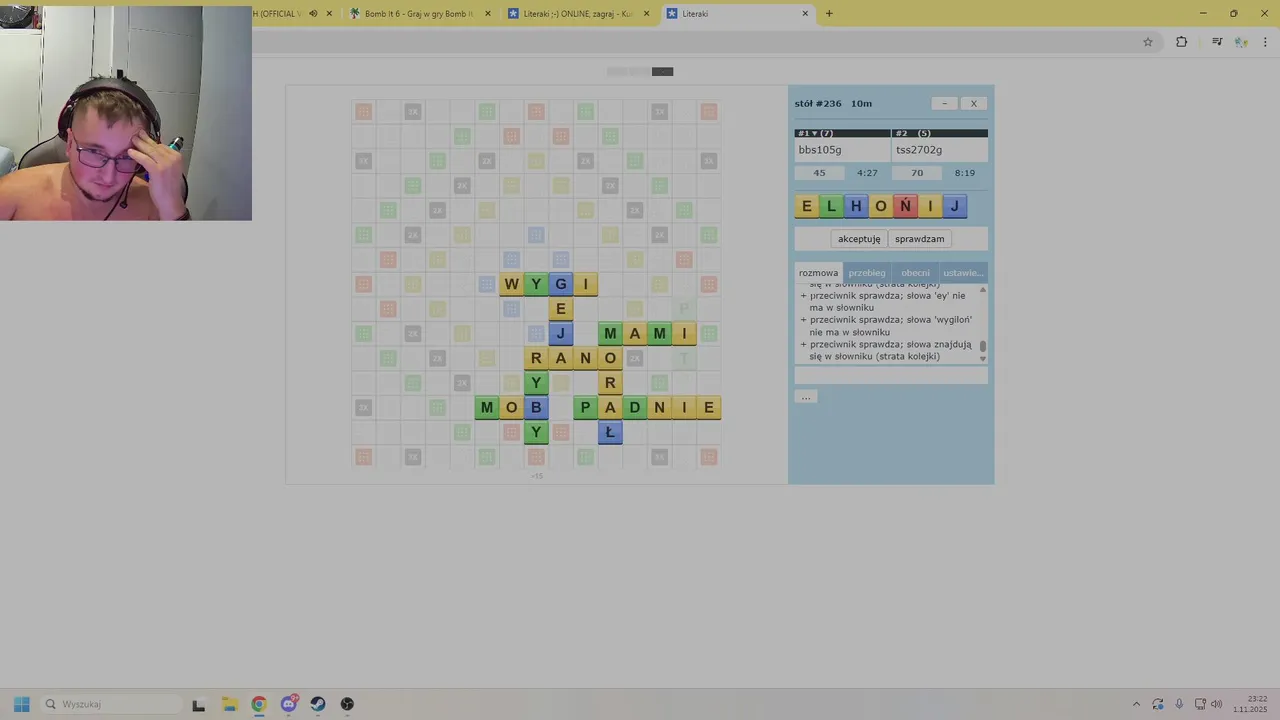Pick the yellow I tile from the rack
This screenshot has height=720, width=1280.
pyautogui.click(x=930, y=206)
